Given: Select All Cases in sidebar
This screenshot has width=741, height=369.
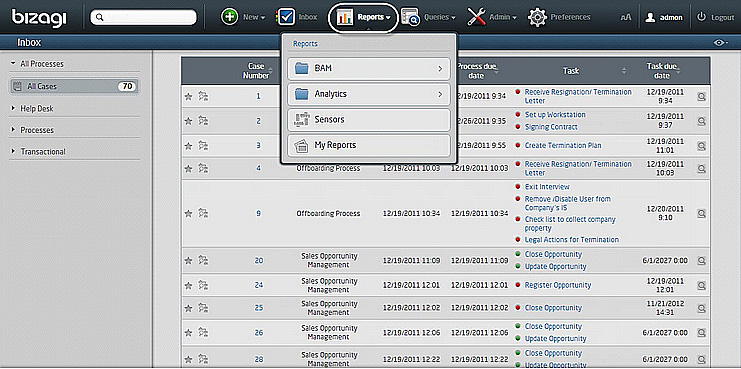Looking at the screenshot, I should tap(74, 86).
